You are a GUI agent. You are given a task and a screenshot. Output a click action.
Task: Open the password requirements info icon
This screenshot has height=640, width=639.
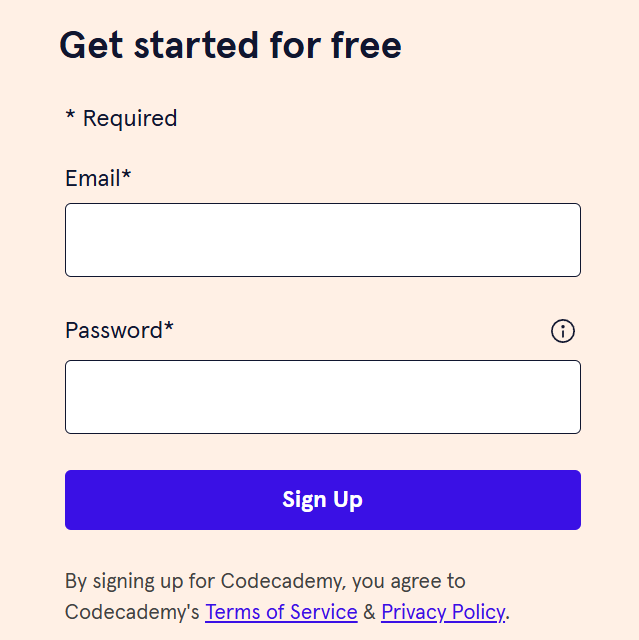pyautogui.click(x=563, y=331)
